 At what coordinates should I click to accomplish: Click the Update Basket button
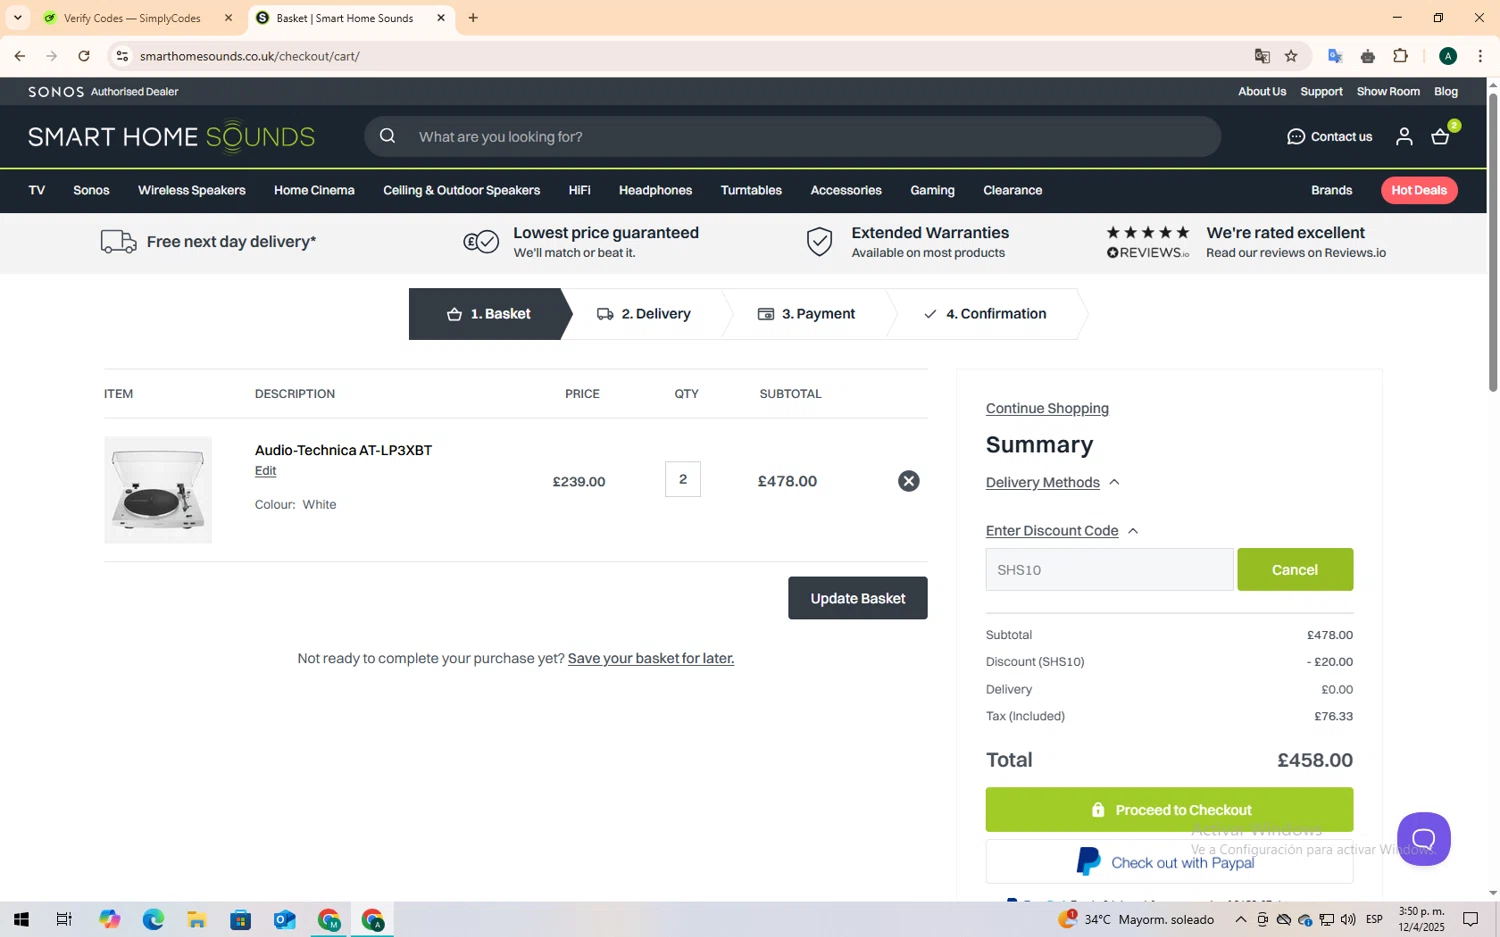[857, 598]
